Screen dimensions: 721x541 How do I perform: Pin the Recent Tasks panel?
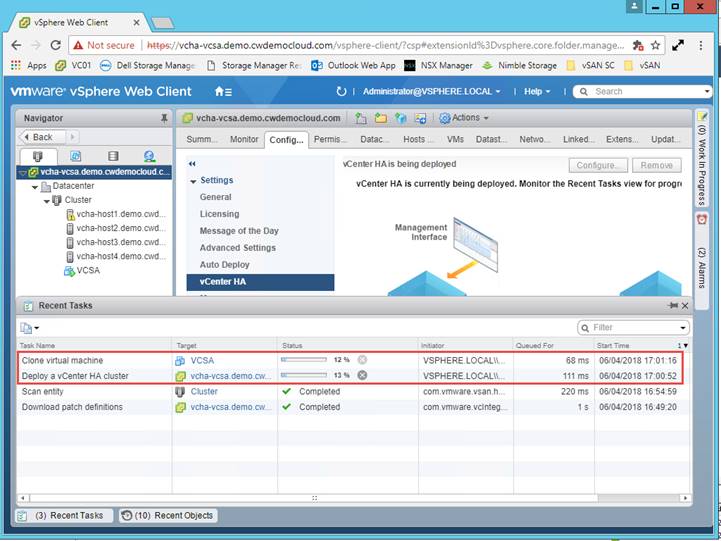673,306
